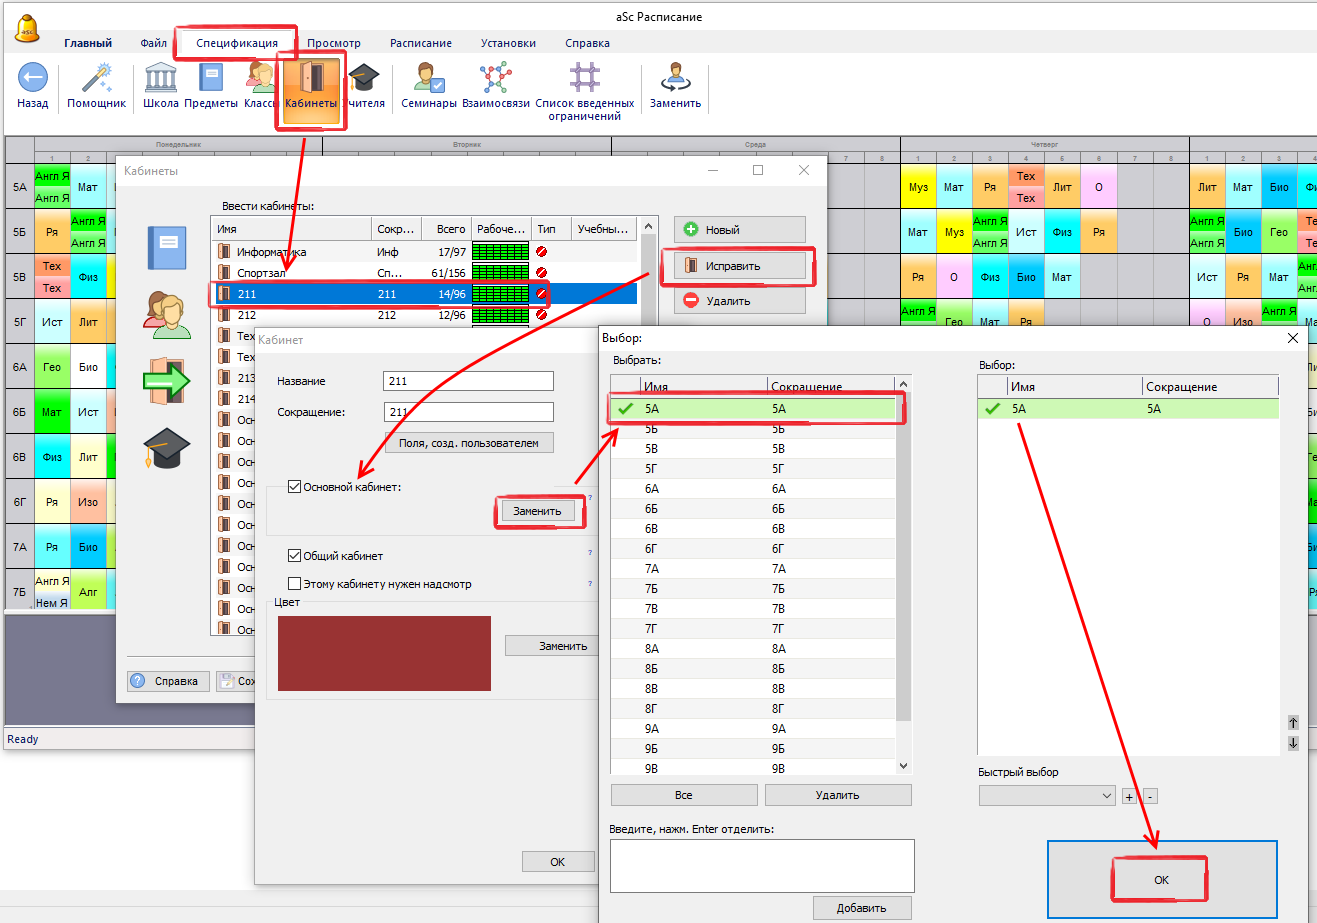Viewport: 1317px width, 923px height.
Task: Click the move-up arrow in Выбор dialog
Action: [1292, 723]
